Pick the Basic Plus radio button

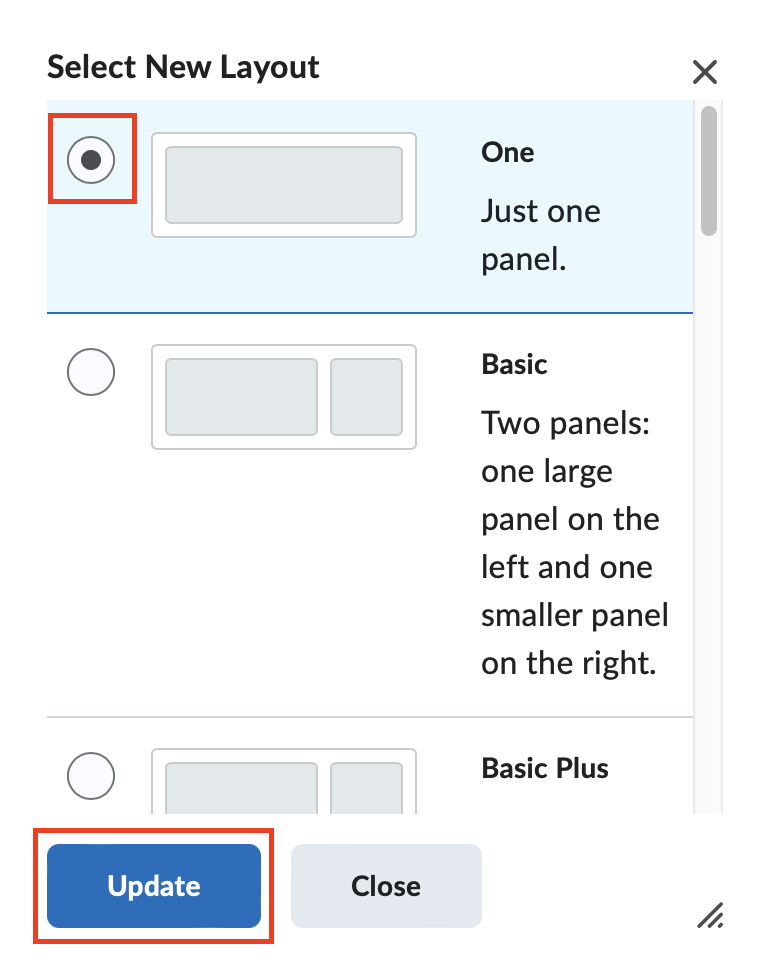91,775
